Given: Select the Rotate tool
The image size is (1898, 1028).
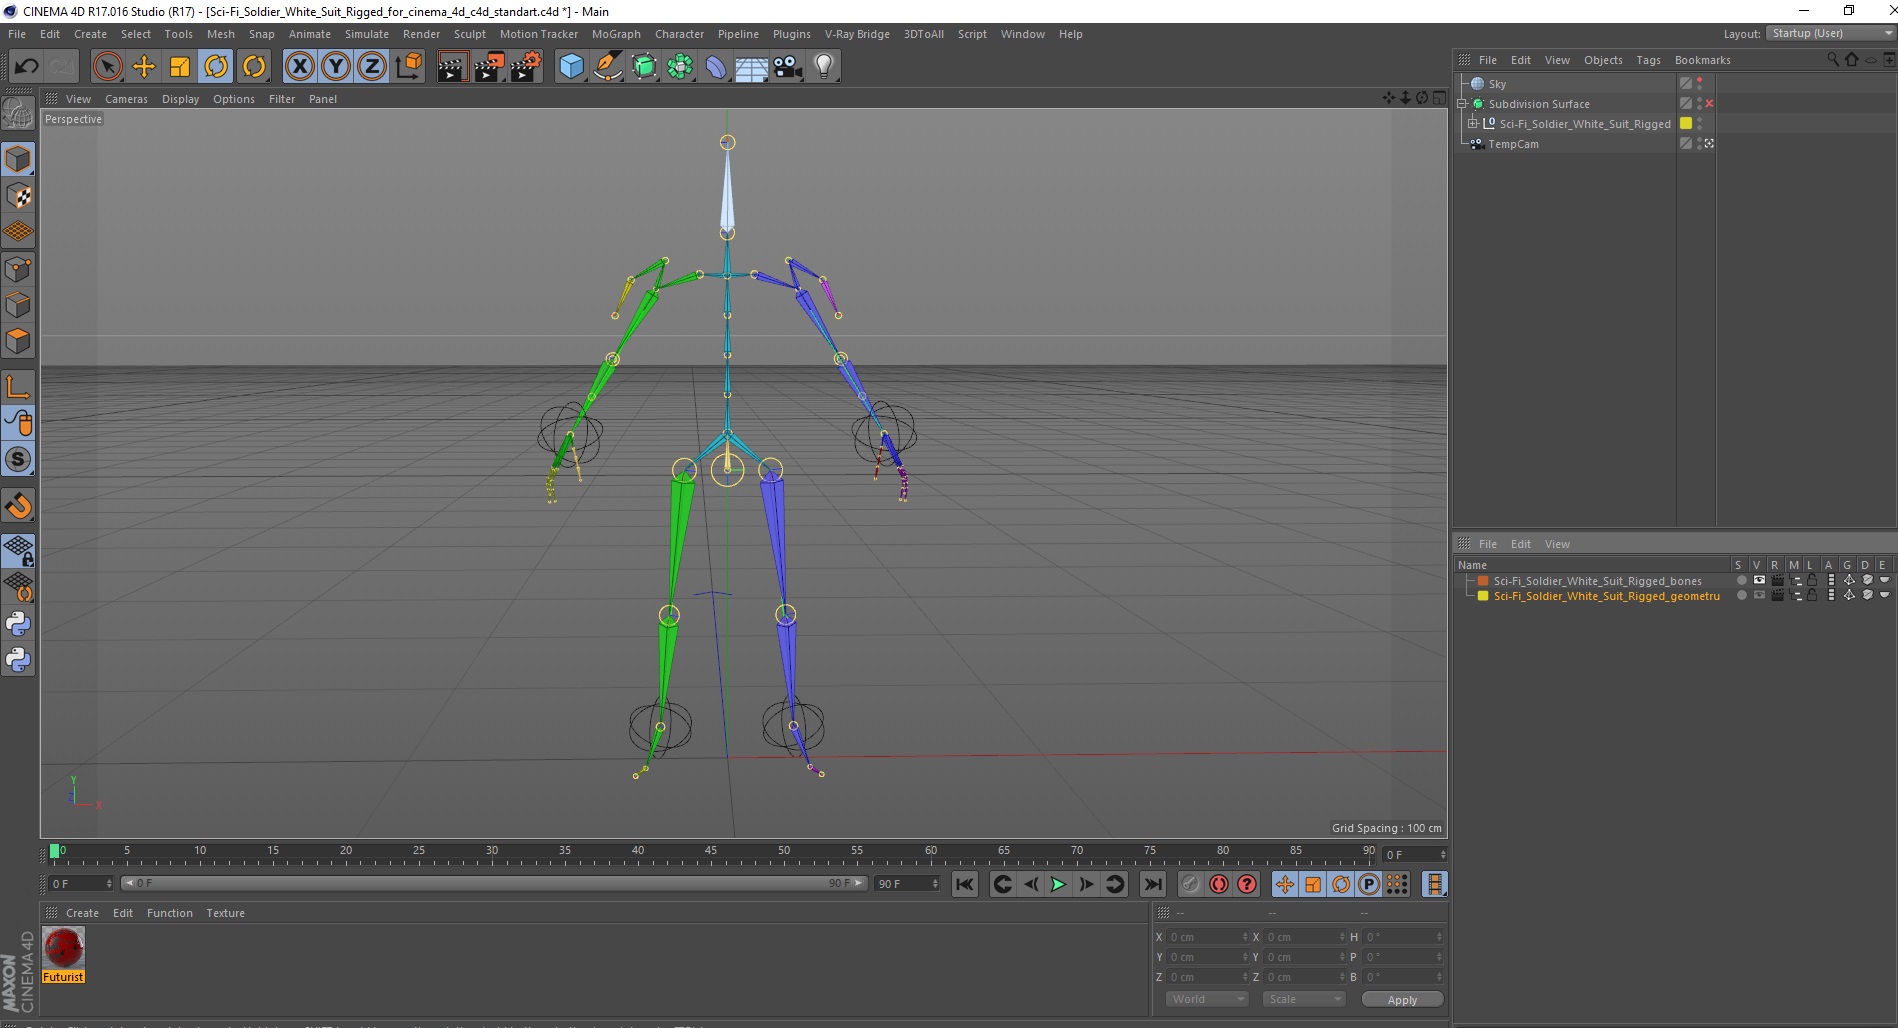Looking at the screenshot, I should 216,67.
